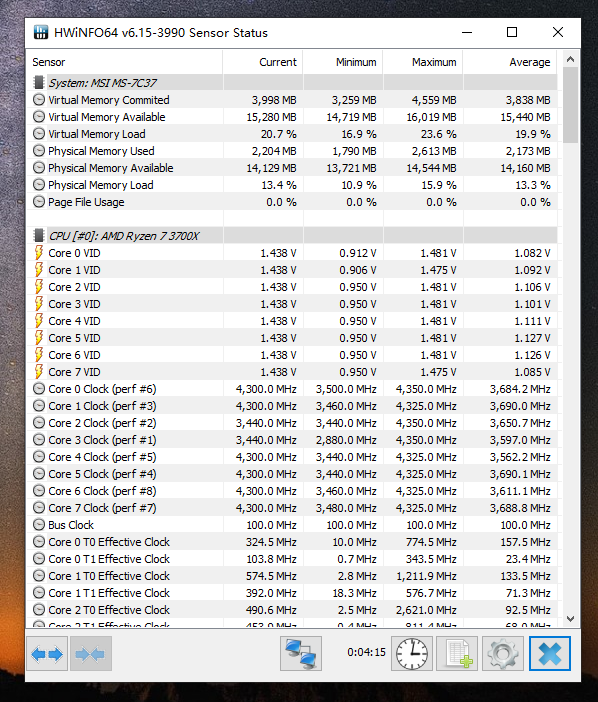Click the scrollbar down arrow
This screenshot has width=598, height=702.
click(570, 619)
